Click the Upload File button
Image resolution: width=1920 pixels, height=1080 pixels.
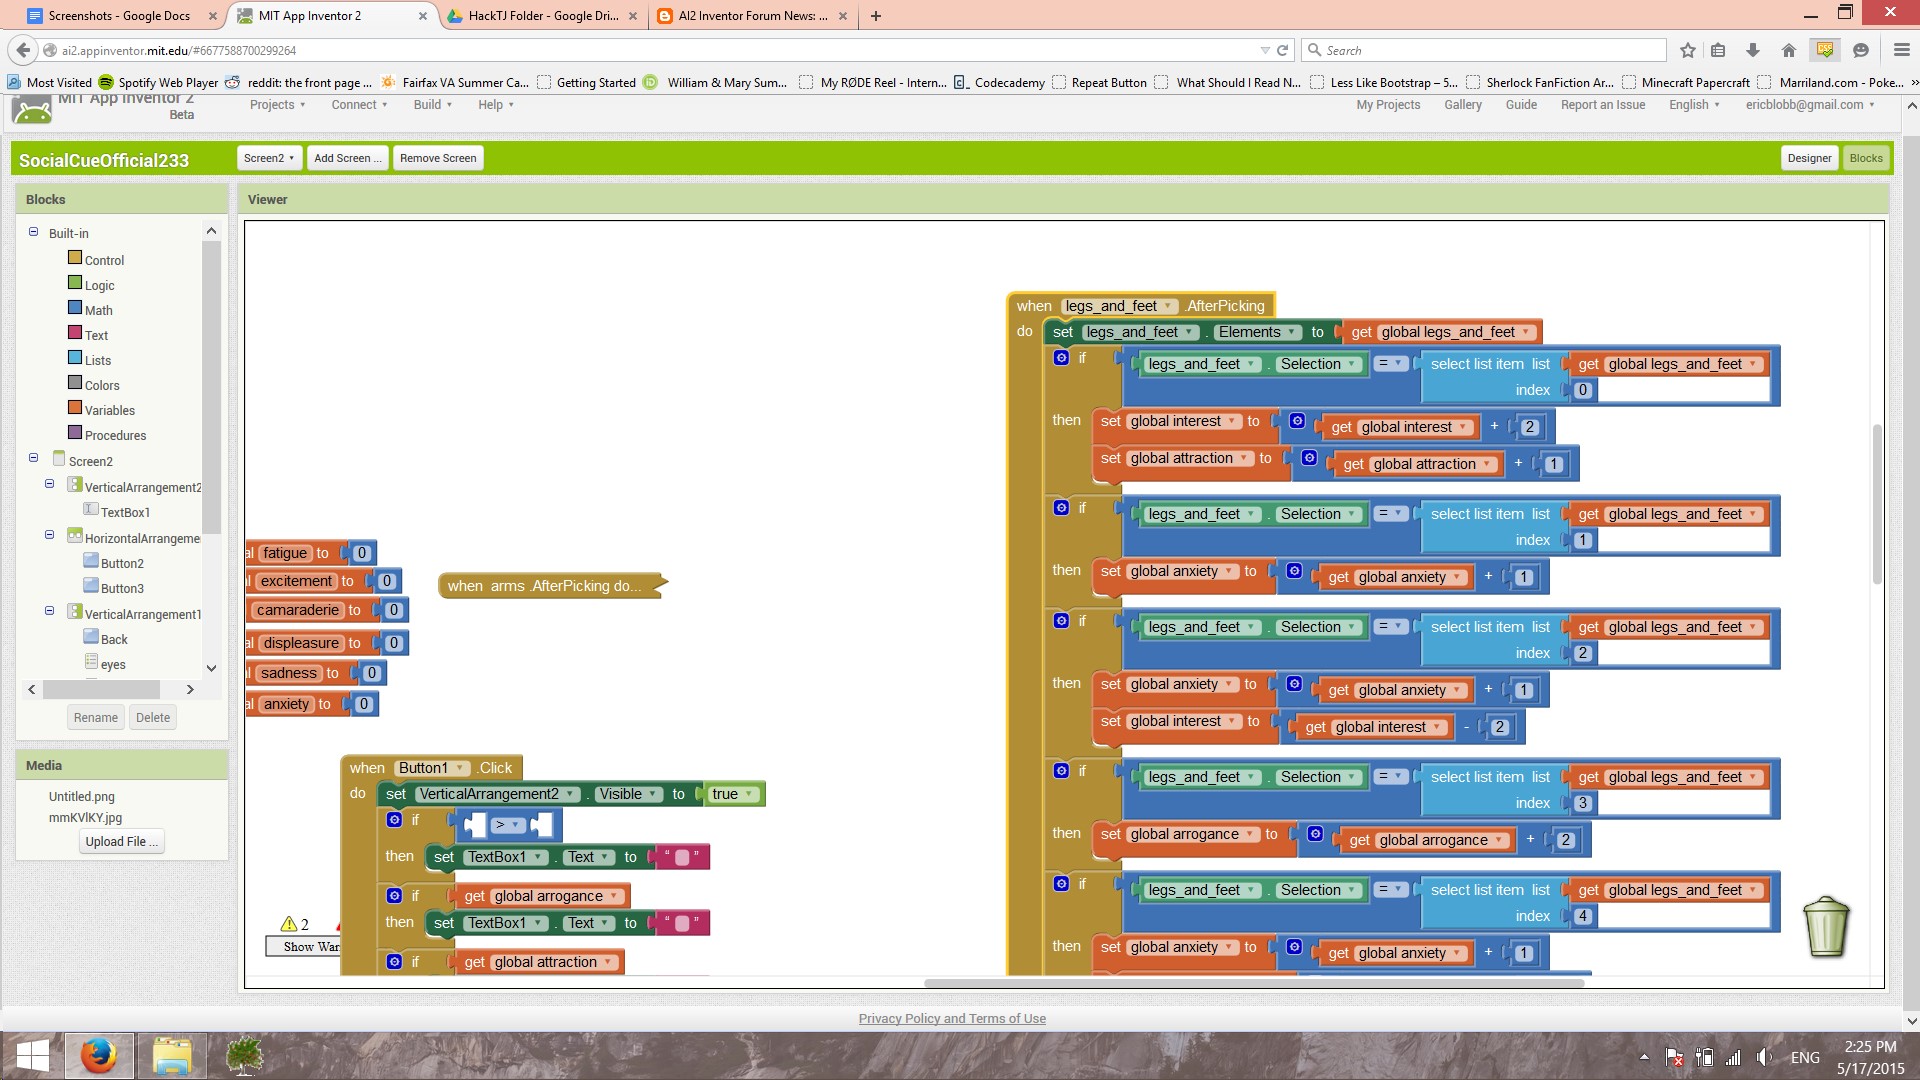(121, 842)
